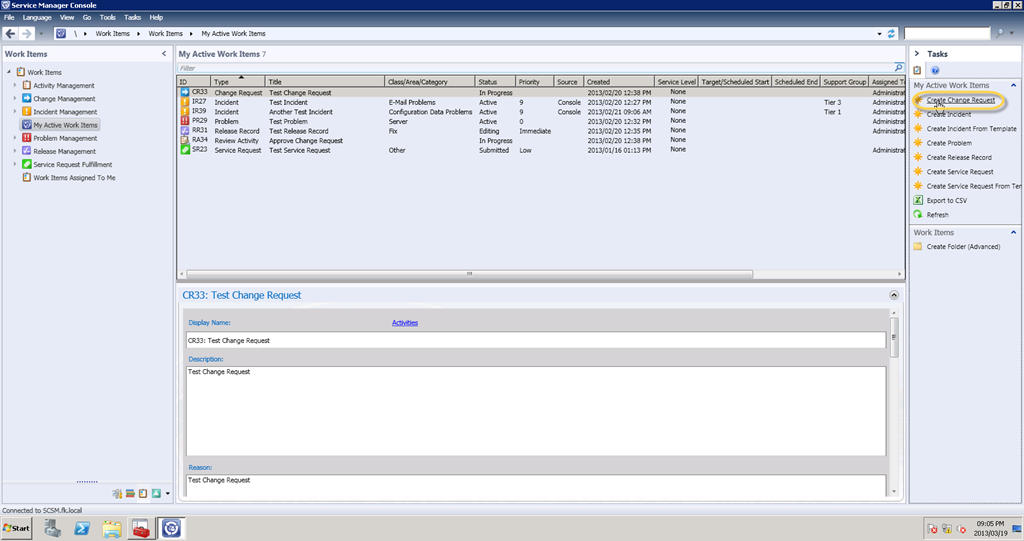Expand the Incident Management tree node
This screenshot has width=1024, height=541.
click(x=15, y=112)
